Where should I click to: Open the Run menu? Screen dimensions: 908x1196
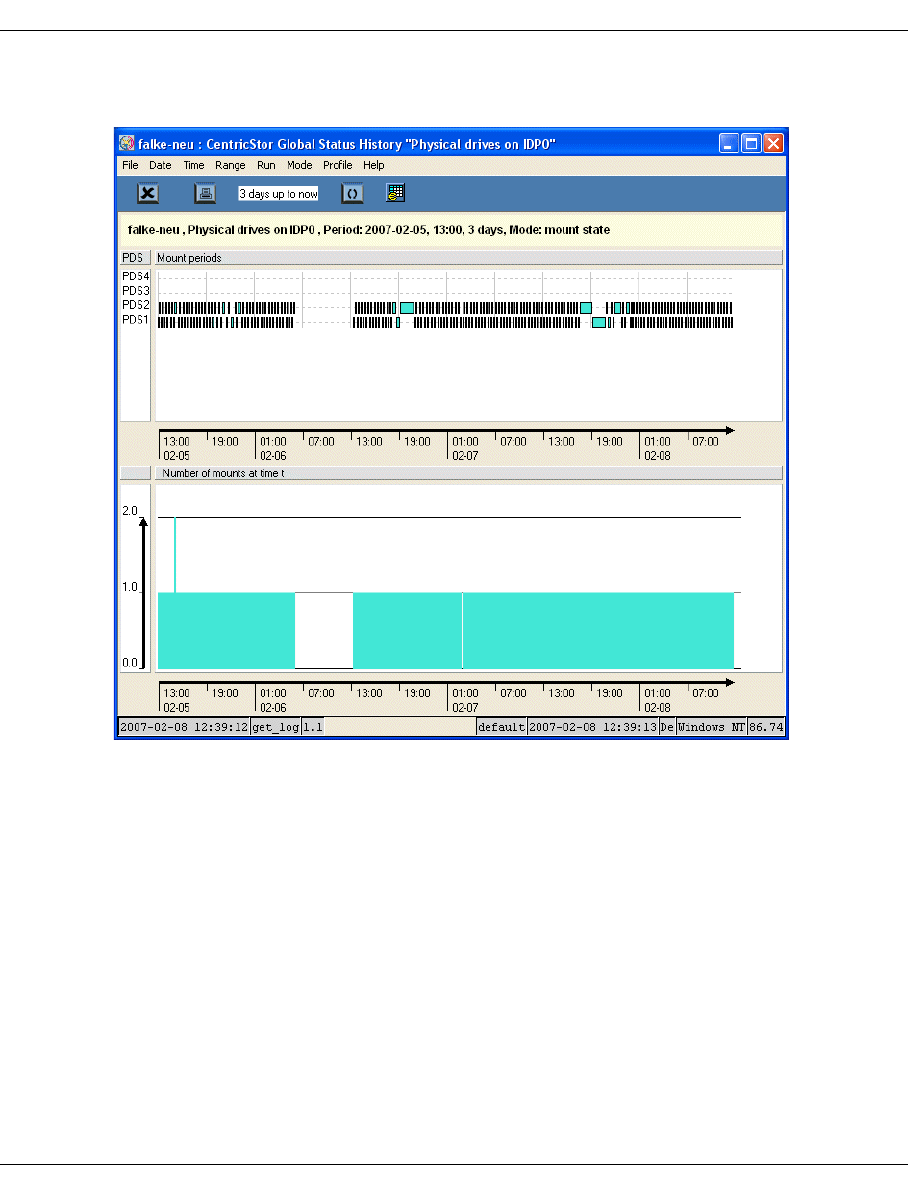point(266,165)
